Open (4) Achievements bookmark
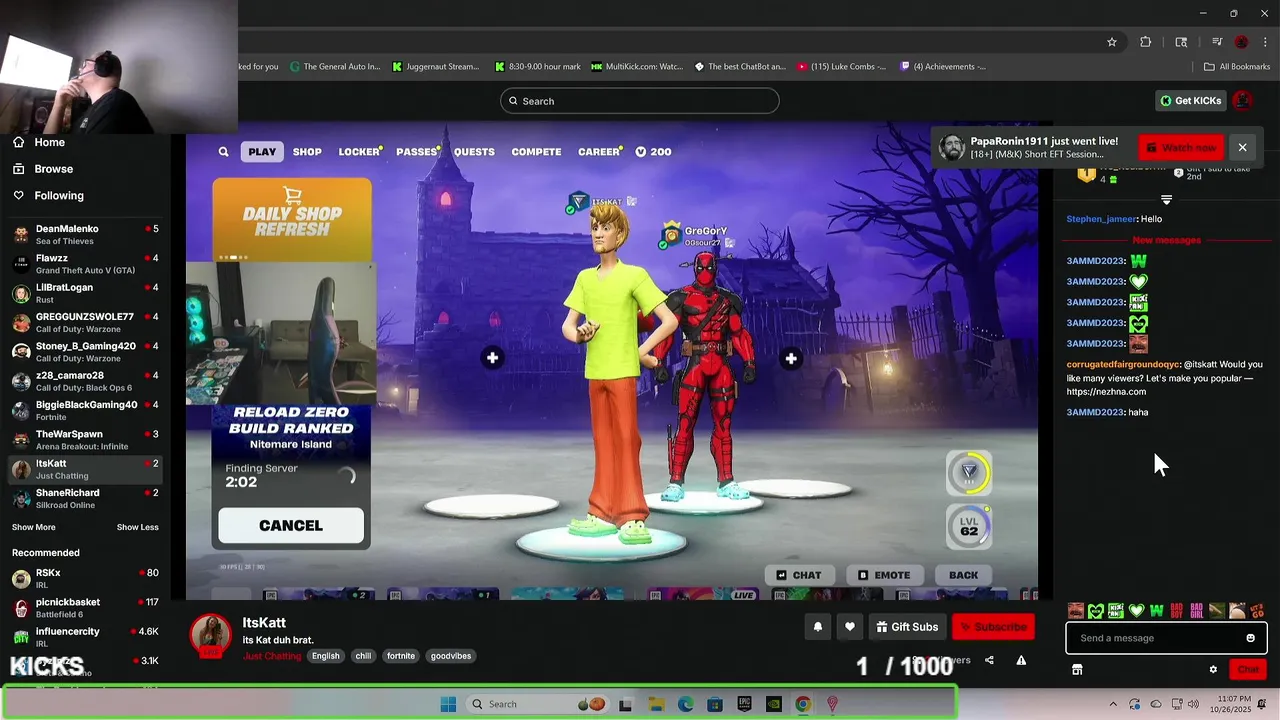Image resolution: width=1280 pixels, height=720 pixels. click(943, 67)
